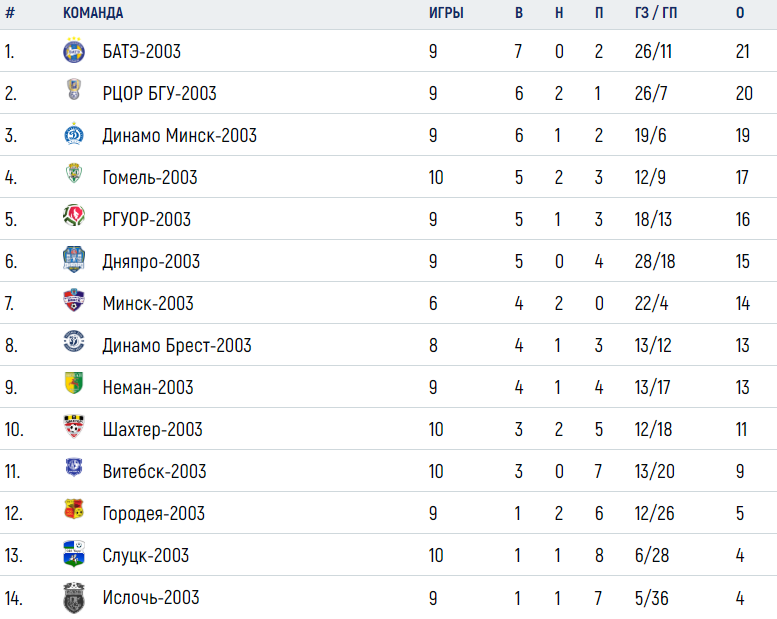
Task: Click the О points column header
Action: (740, 13)
